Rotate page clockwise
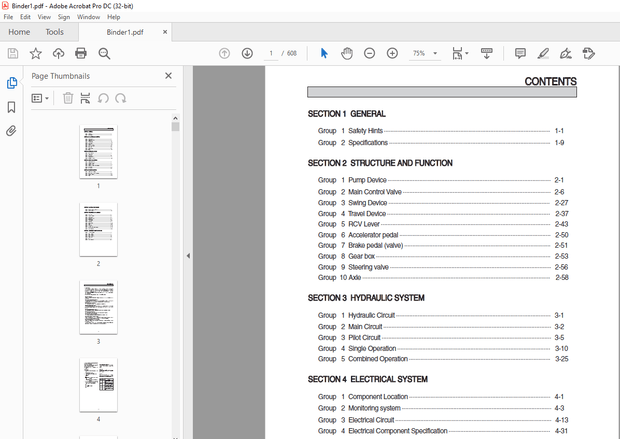 click(x=121, y=98)
